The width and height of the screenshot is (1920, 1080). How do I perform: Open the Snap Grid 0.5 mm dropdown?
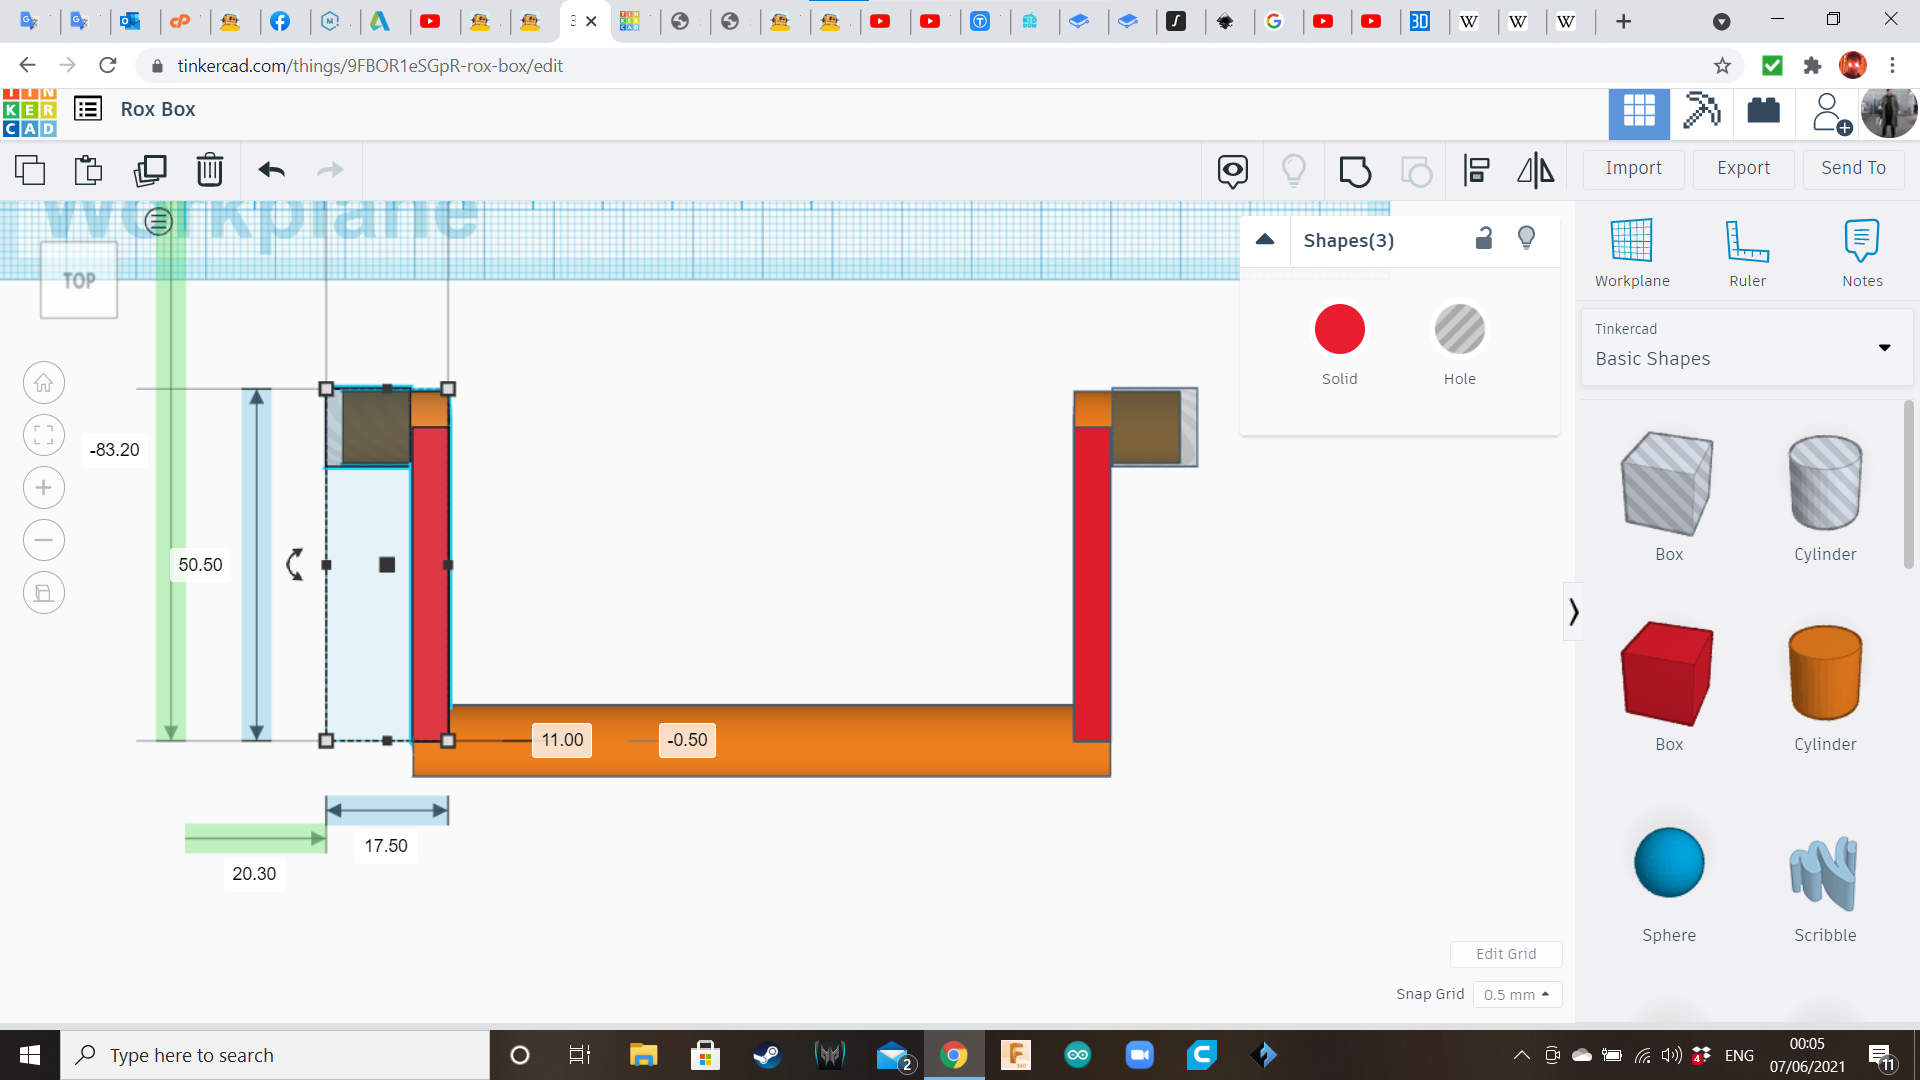tap(1517, 994)
